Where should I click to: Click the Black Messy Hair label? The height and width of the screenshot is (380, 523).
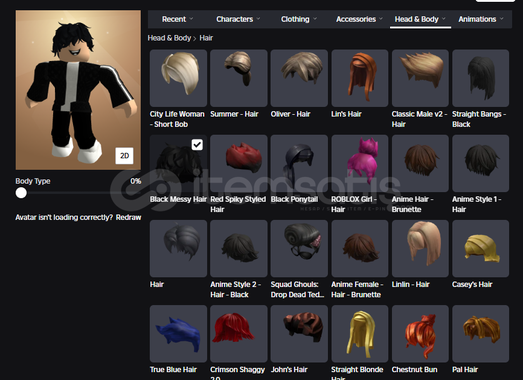point(178,199)
